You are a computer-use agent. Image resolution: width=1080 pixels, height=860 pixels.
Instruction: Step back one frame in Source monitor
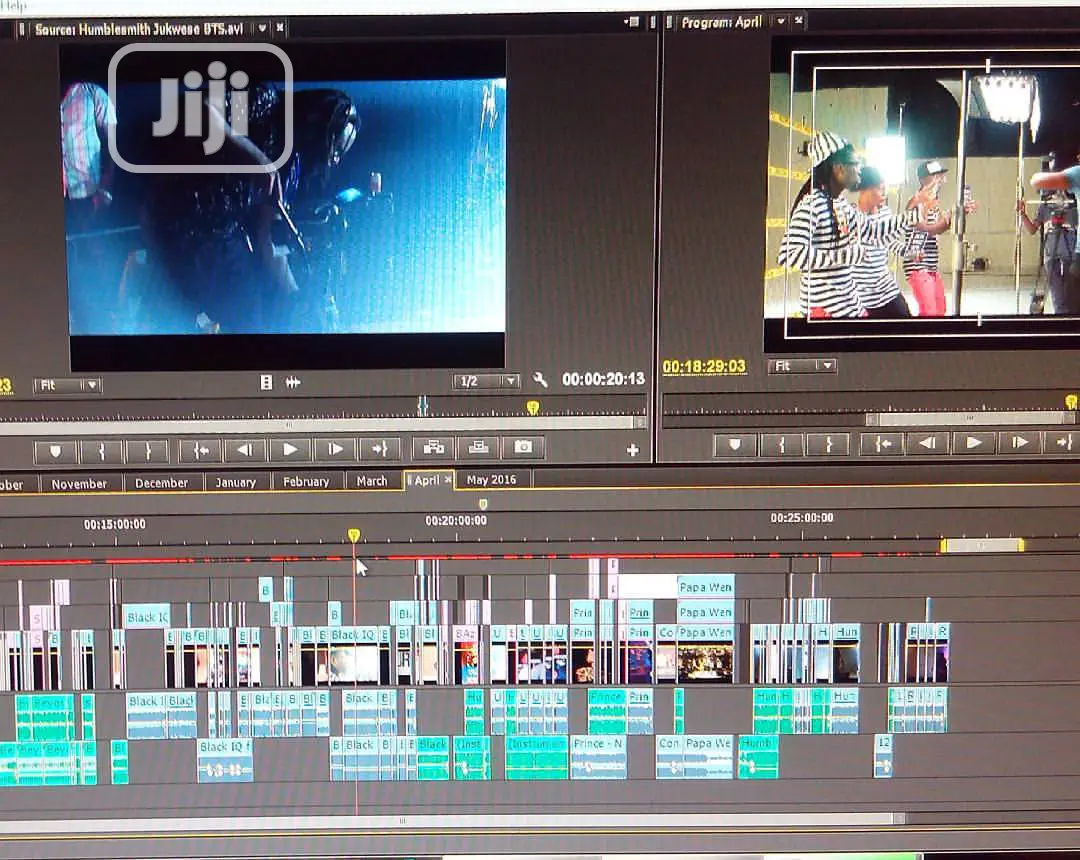click(x=245, y=450)
